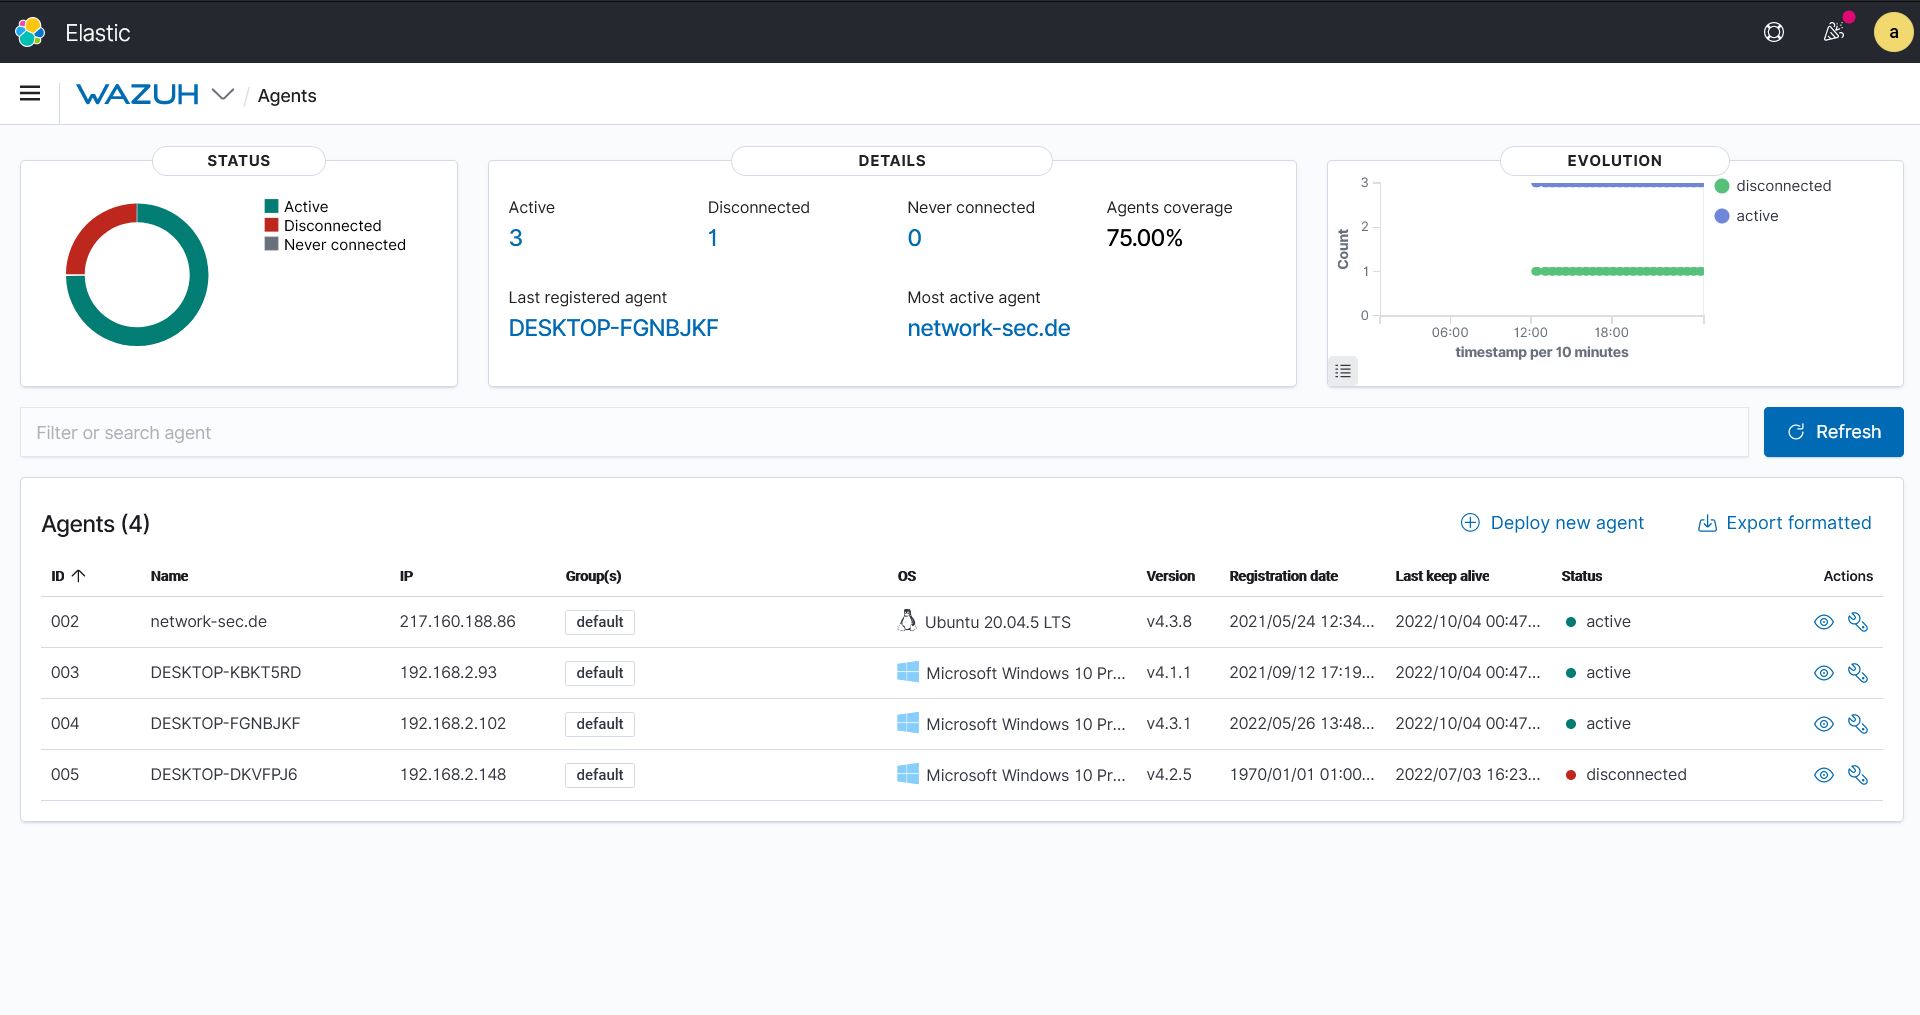
Task: Sort by Last keep alive column header
Action: pyautogui.click(x=1442, y=576)
